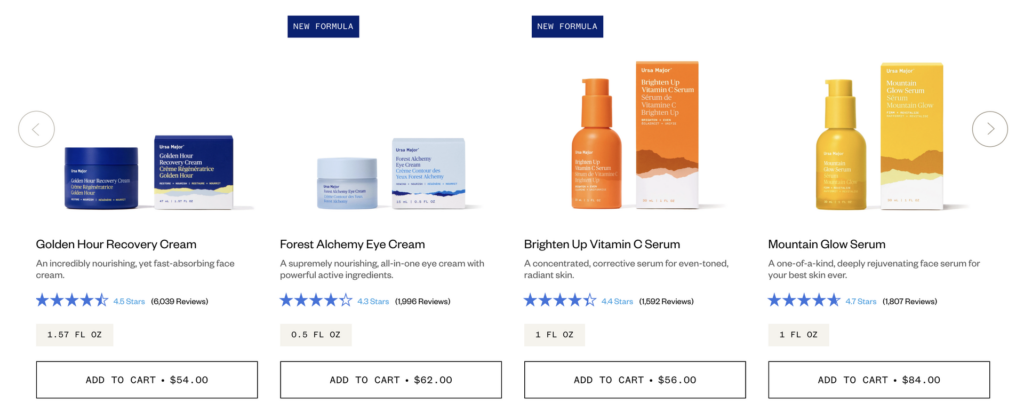Screen dimensions: 1024x410
Task: Click Mountain Glow Serum star rating
Action: click(804, 301)
